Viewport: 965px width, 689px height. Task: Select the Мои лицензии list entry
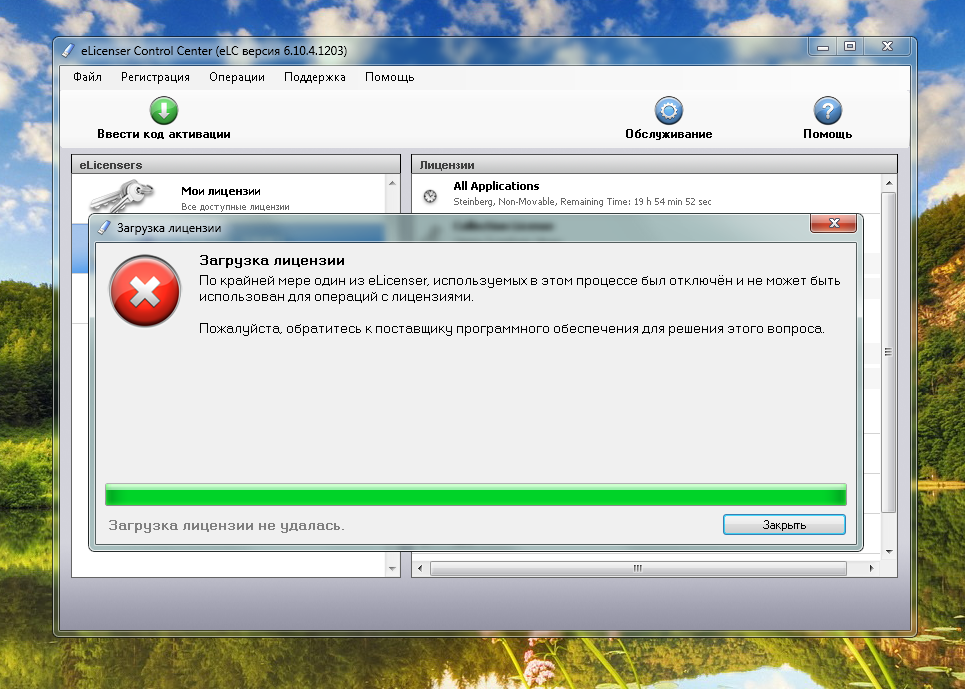tap(229, 194)
